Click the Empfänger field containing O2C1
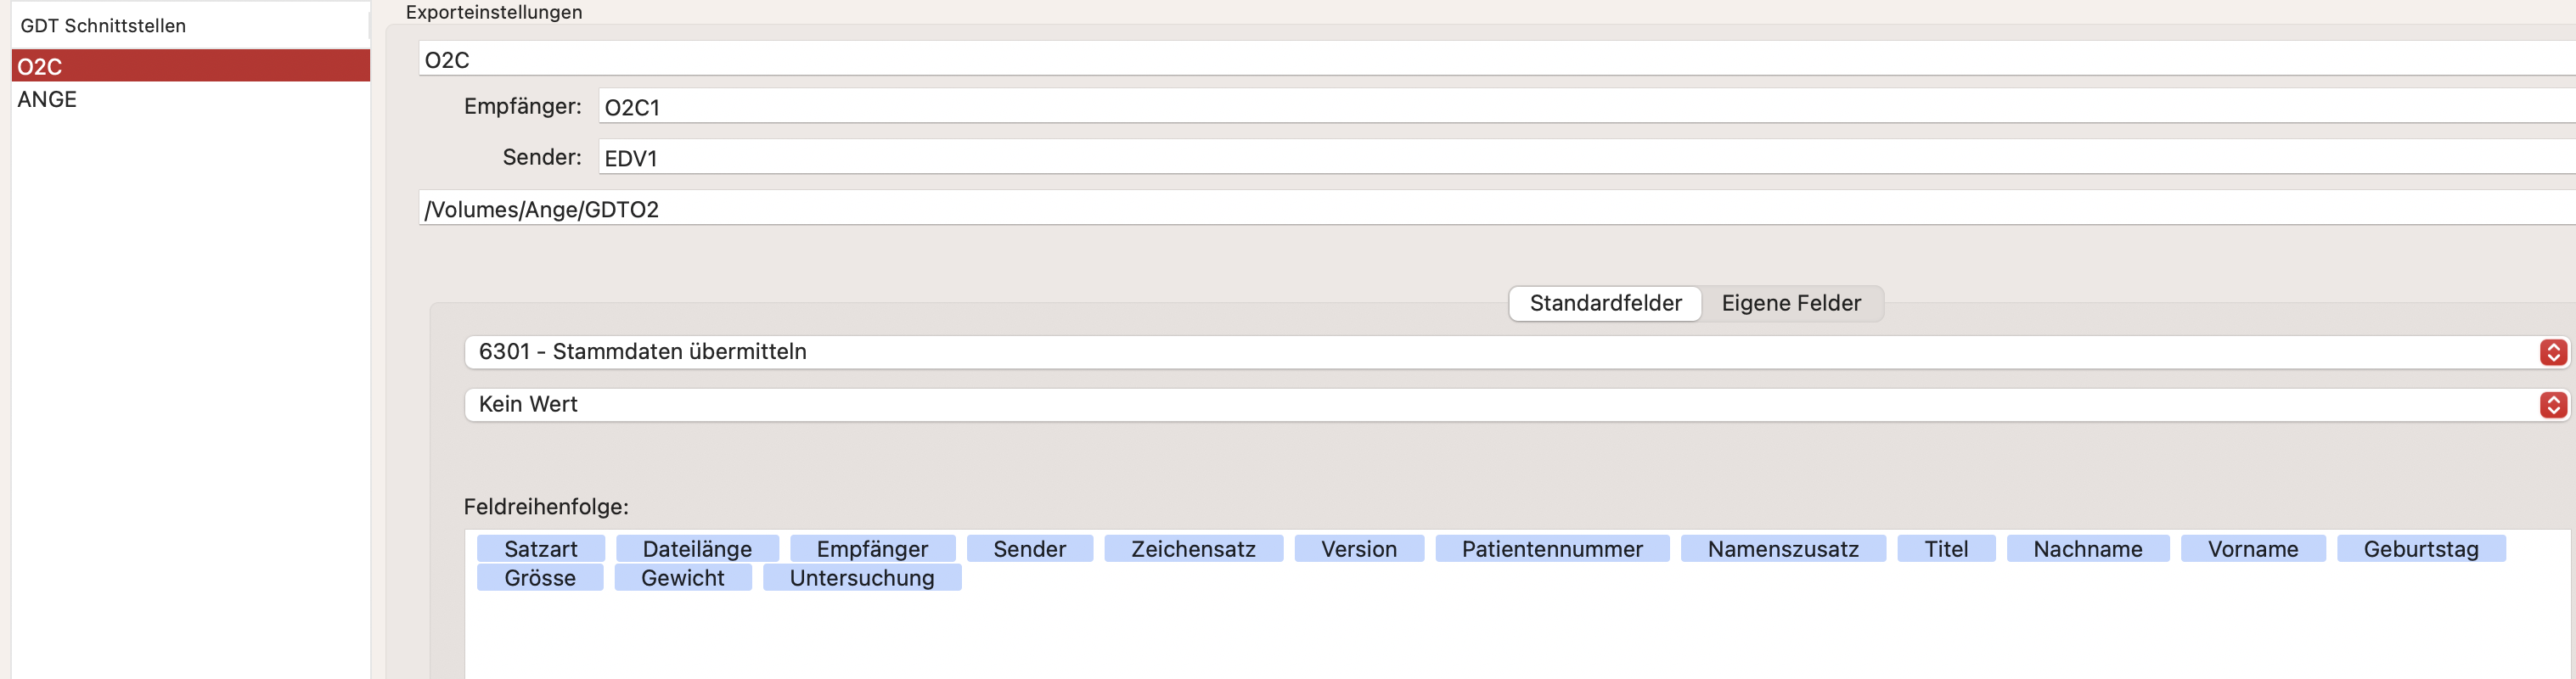Image resolution: width=2576 pixels, height=679 pixels. click(x=1587, y=107)
